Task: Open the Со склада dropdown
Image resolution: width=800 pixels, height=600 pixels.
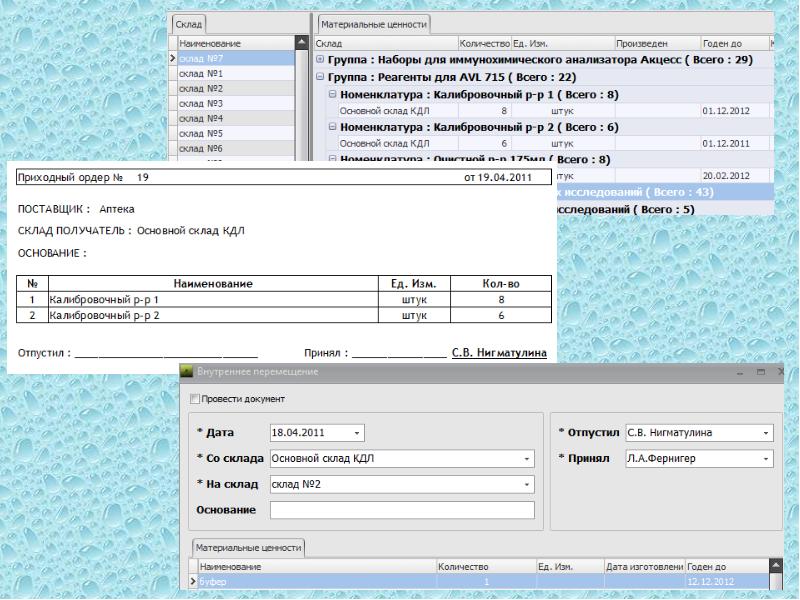Action: pos(526,459)
